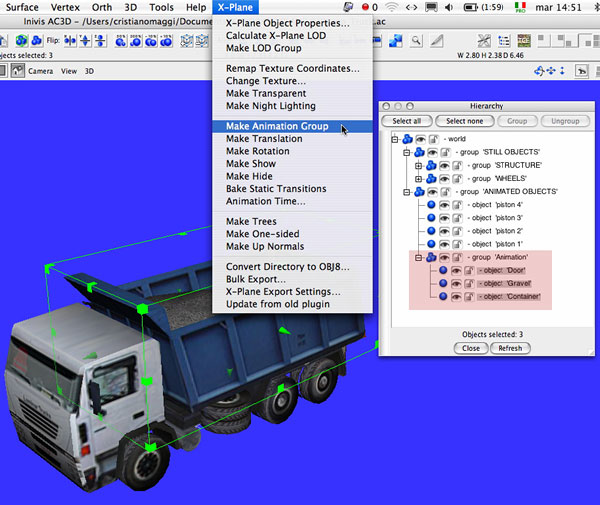This screenshot has height=505, width=600.
Task: Click the knife blade toolbar icon
Action: pos(437,40)
